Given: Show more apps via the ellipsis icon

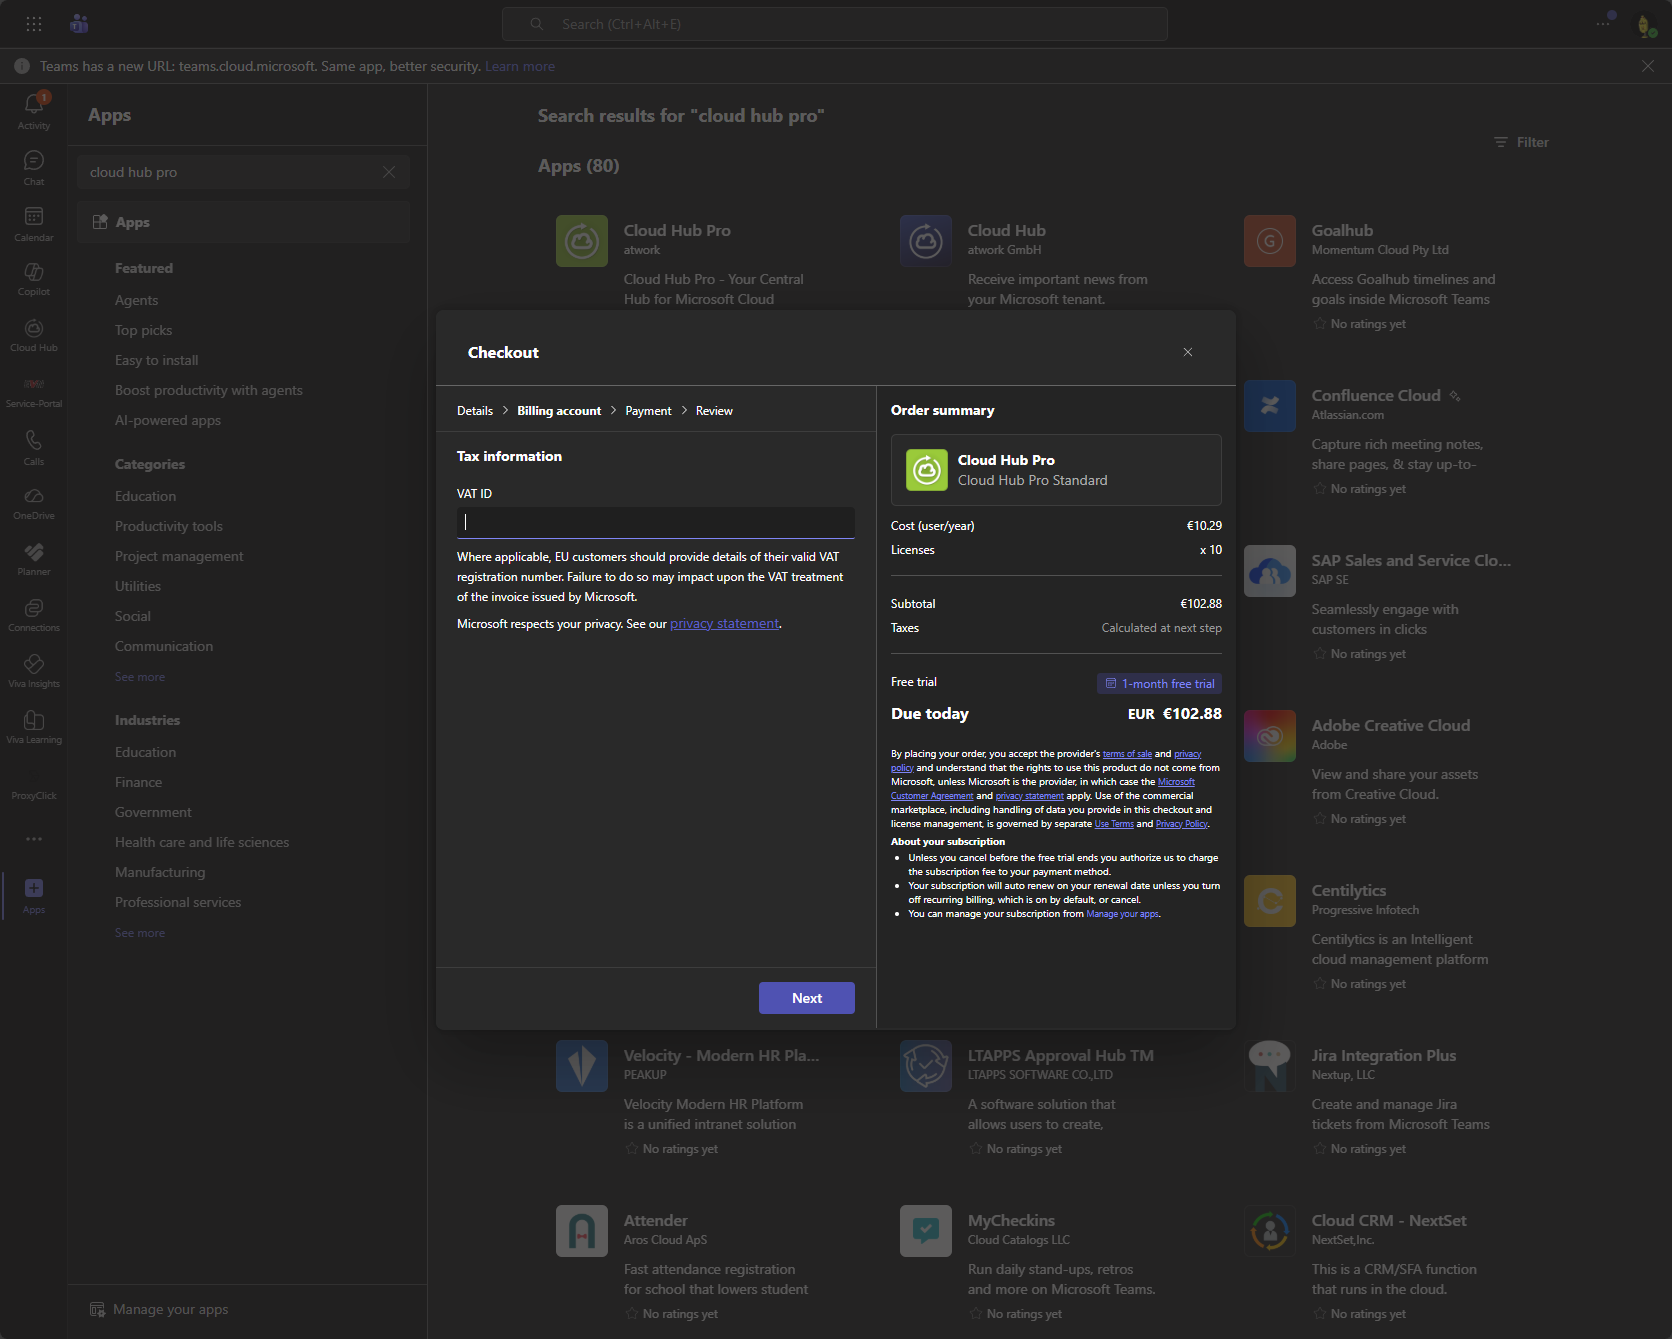Looking at the screenshot, I should [34, 839].
